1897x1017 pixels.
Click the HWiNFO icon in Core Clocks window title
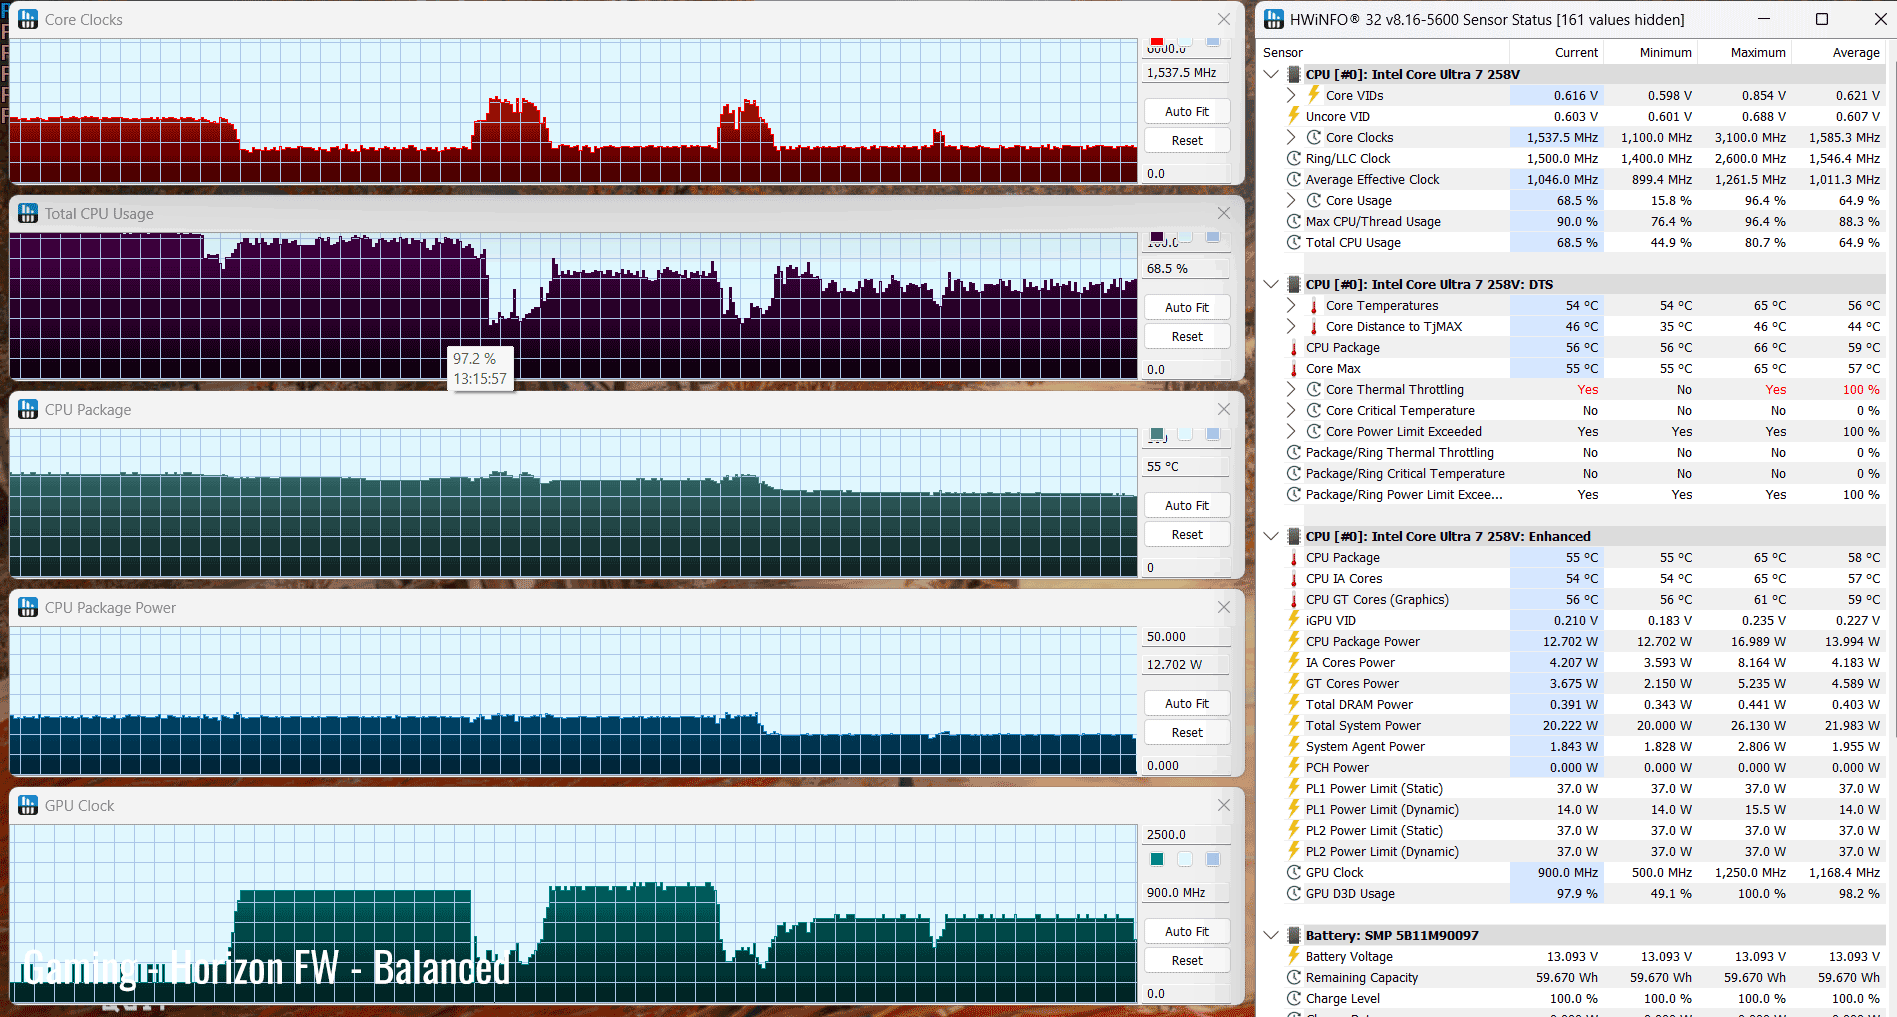[28, 19]
